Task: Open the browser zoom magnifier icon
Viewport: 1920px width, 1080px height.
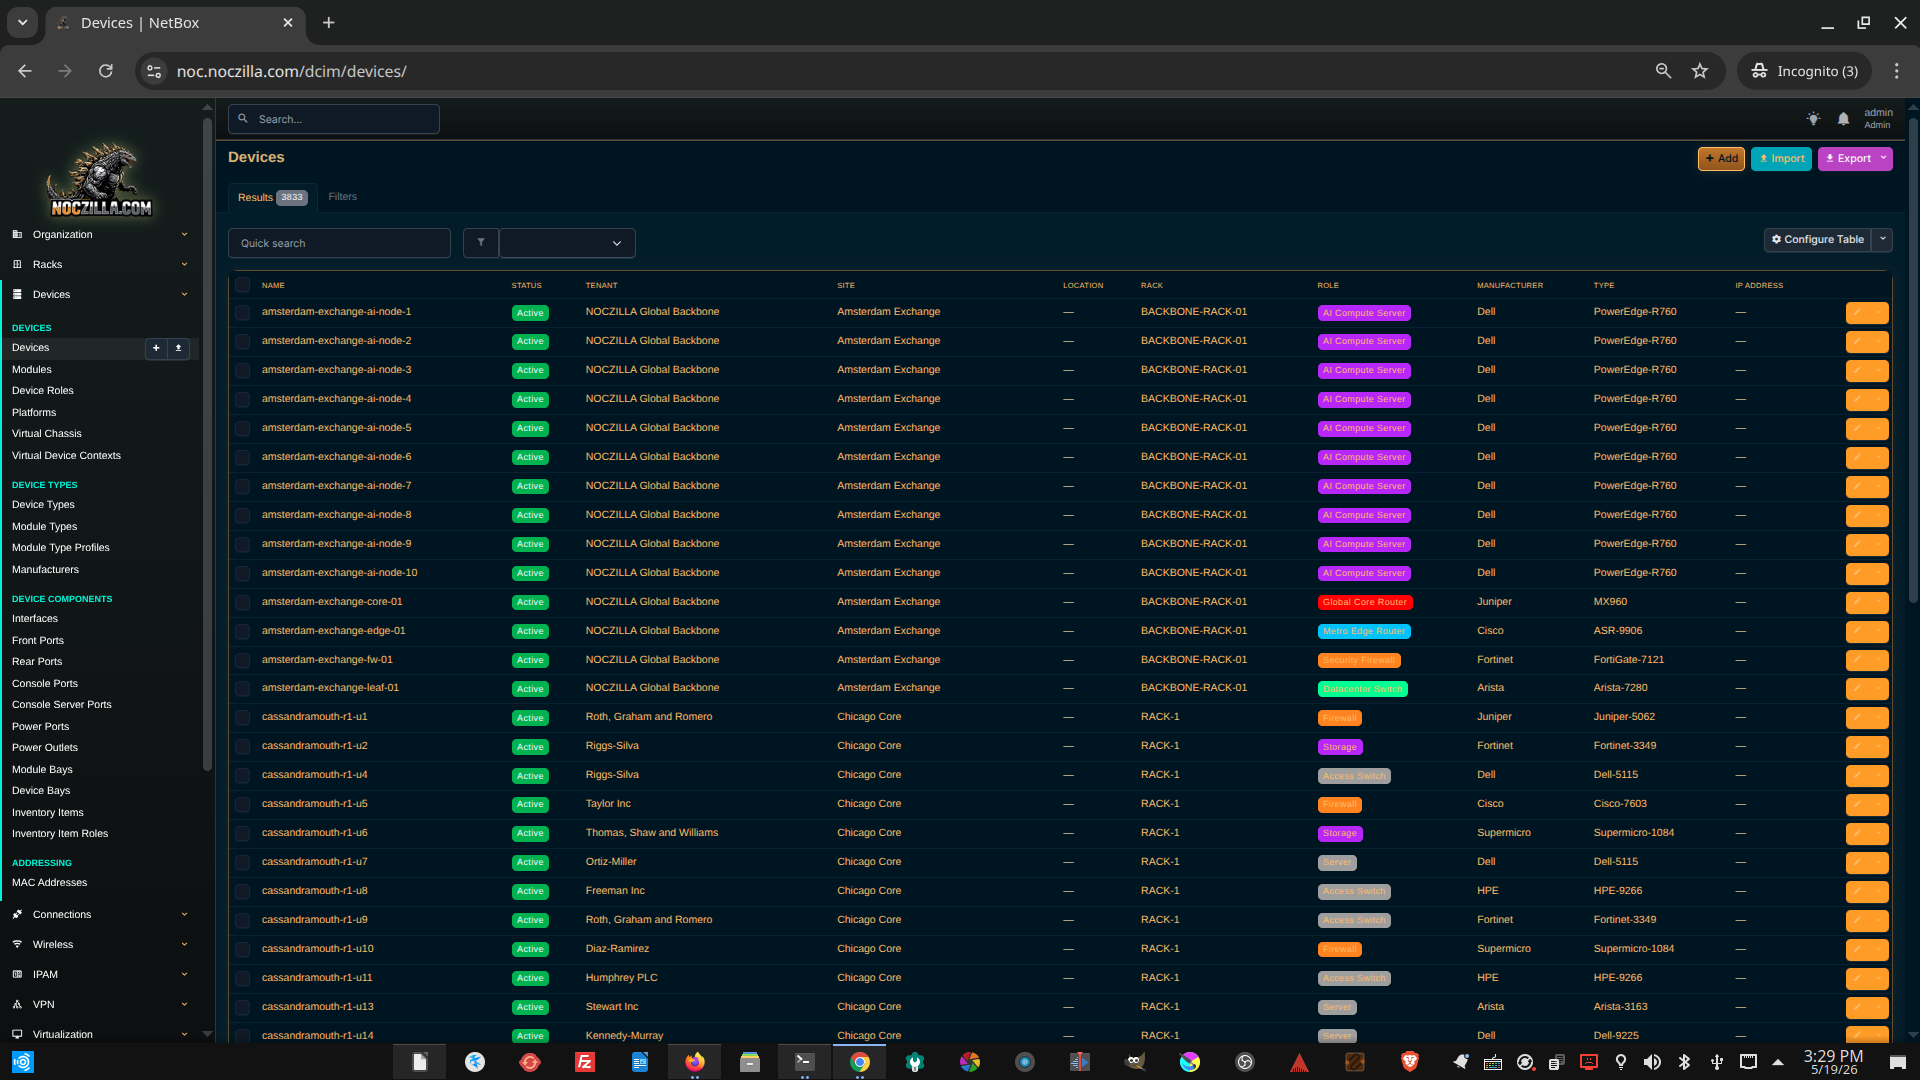Action: click(x=1663, y=71)
